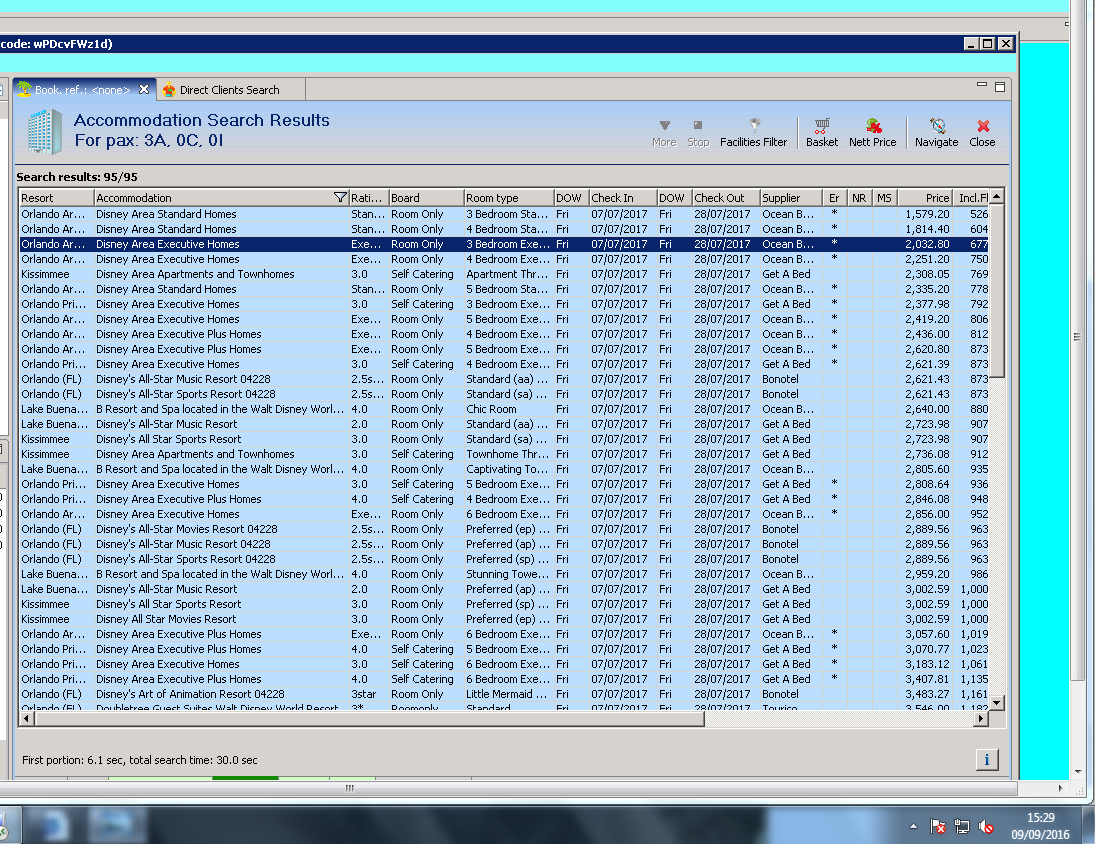
Task: Click the table's scroll up arrow
Action: (997, 197)
